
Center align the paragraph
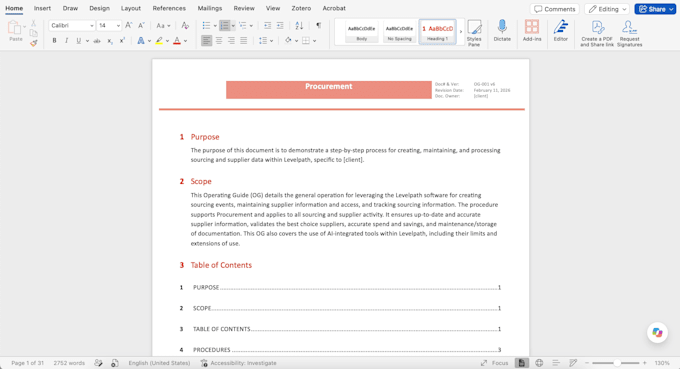[x=219, y=41]
